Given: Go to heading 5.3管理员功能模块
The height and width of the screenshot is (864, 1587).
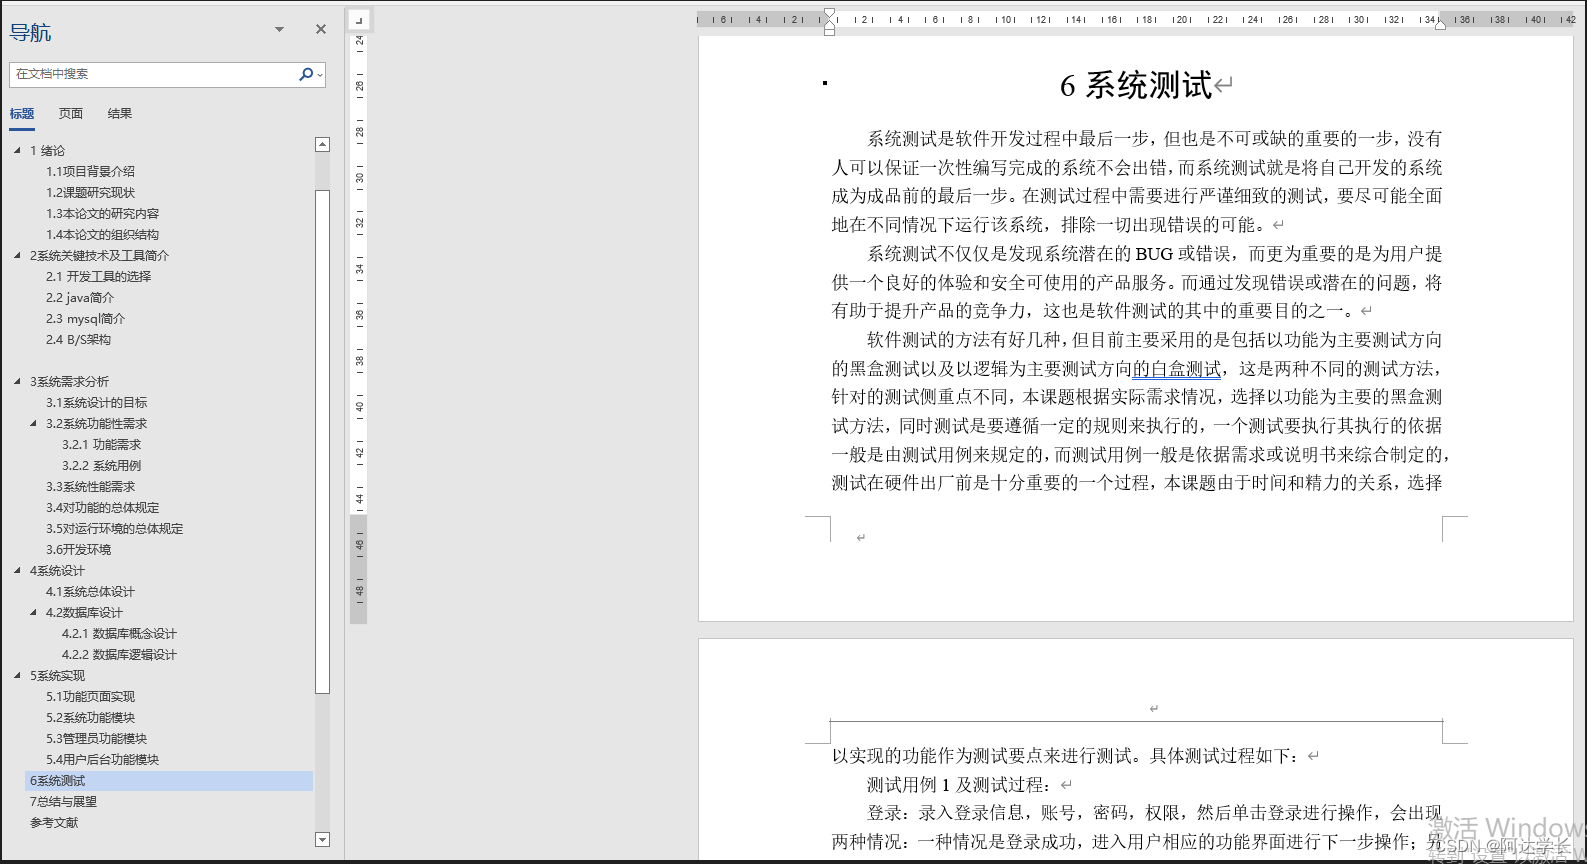Looking at the screenshot, I should (x=96, y=739).
